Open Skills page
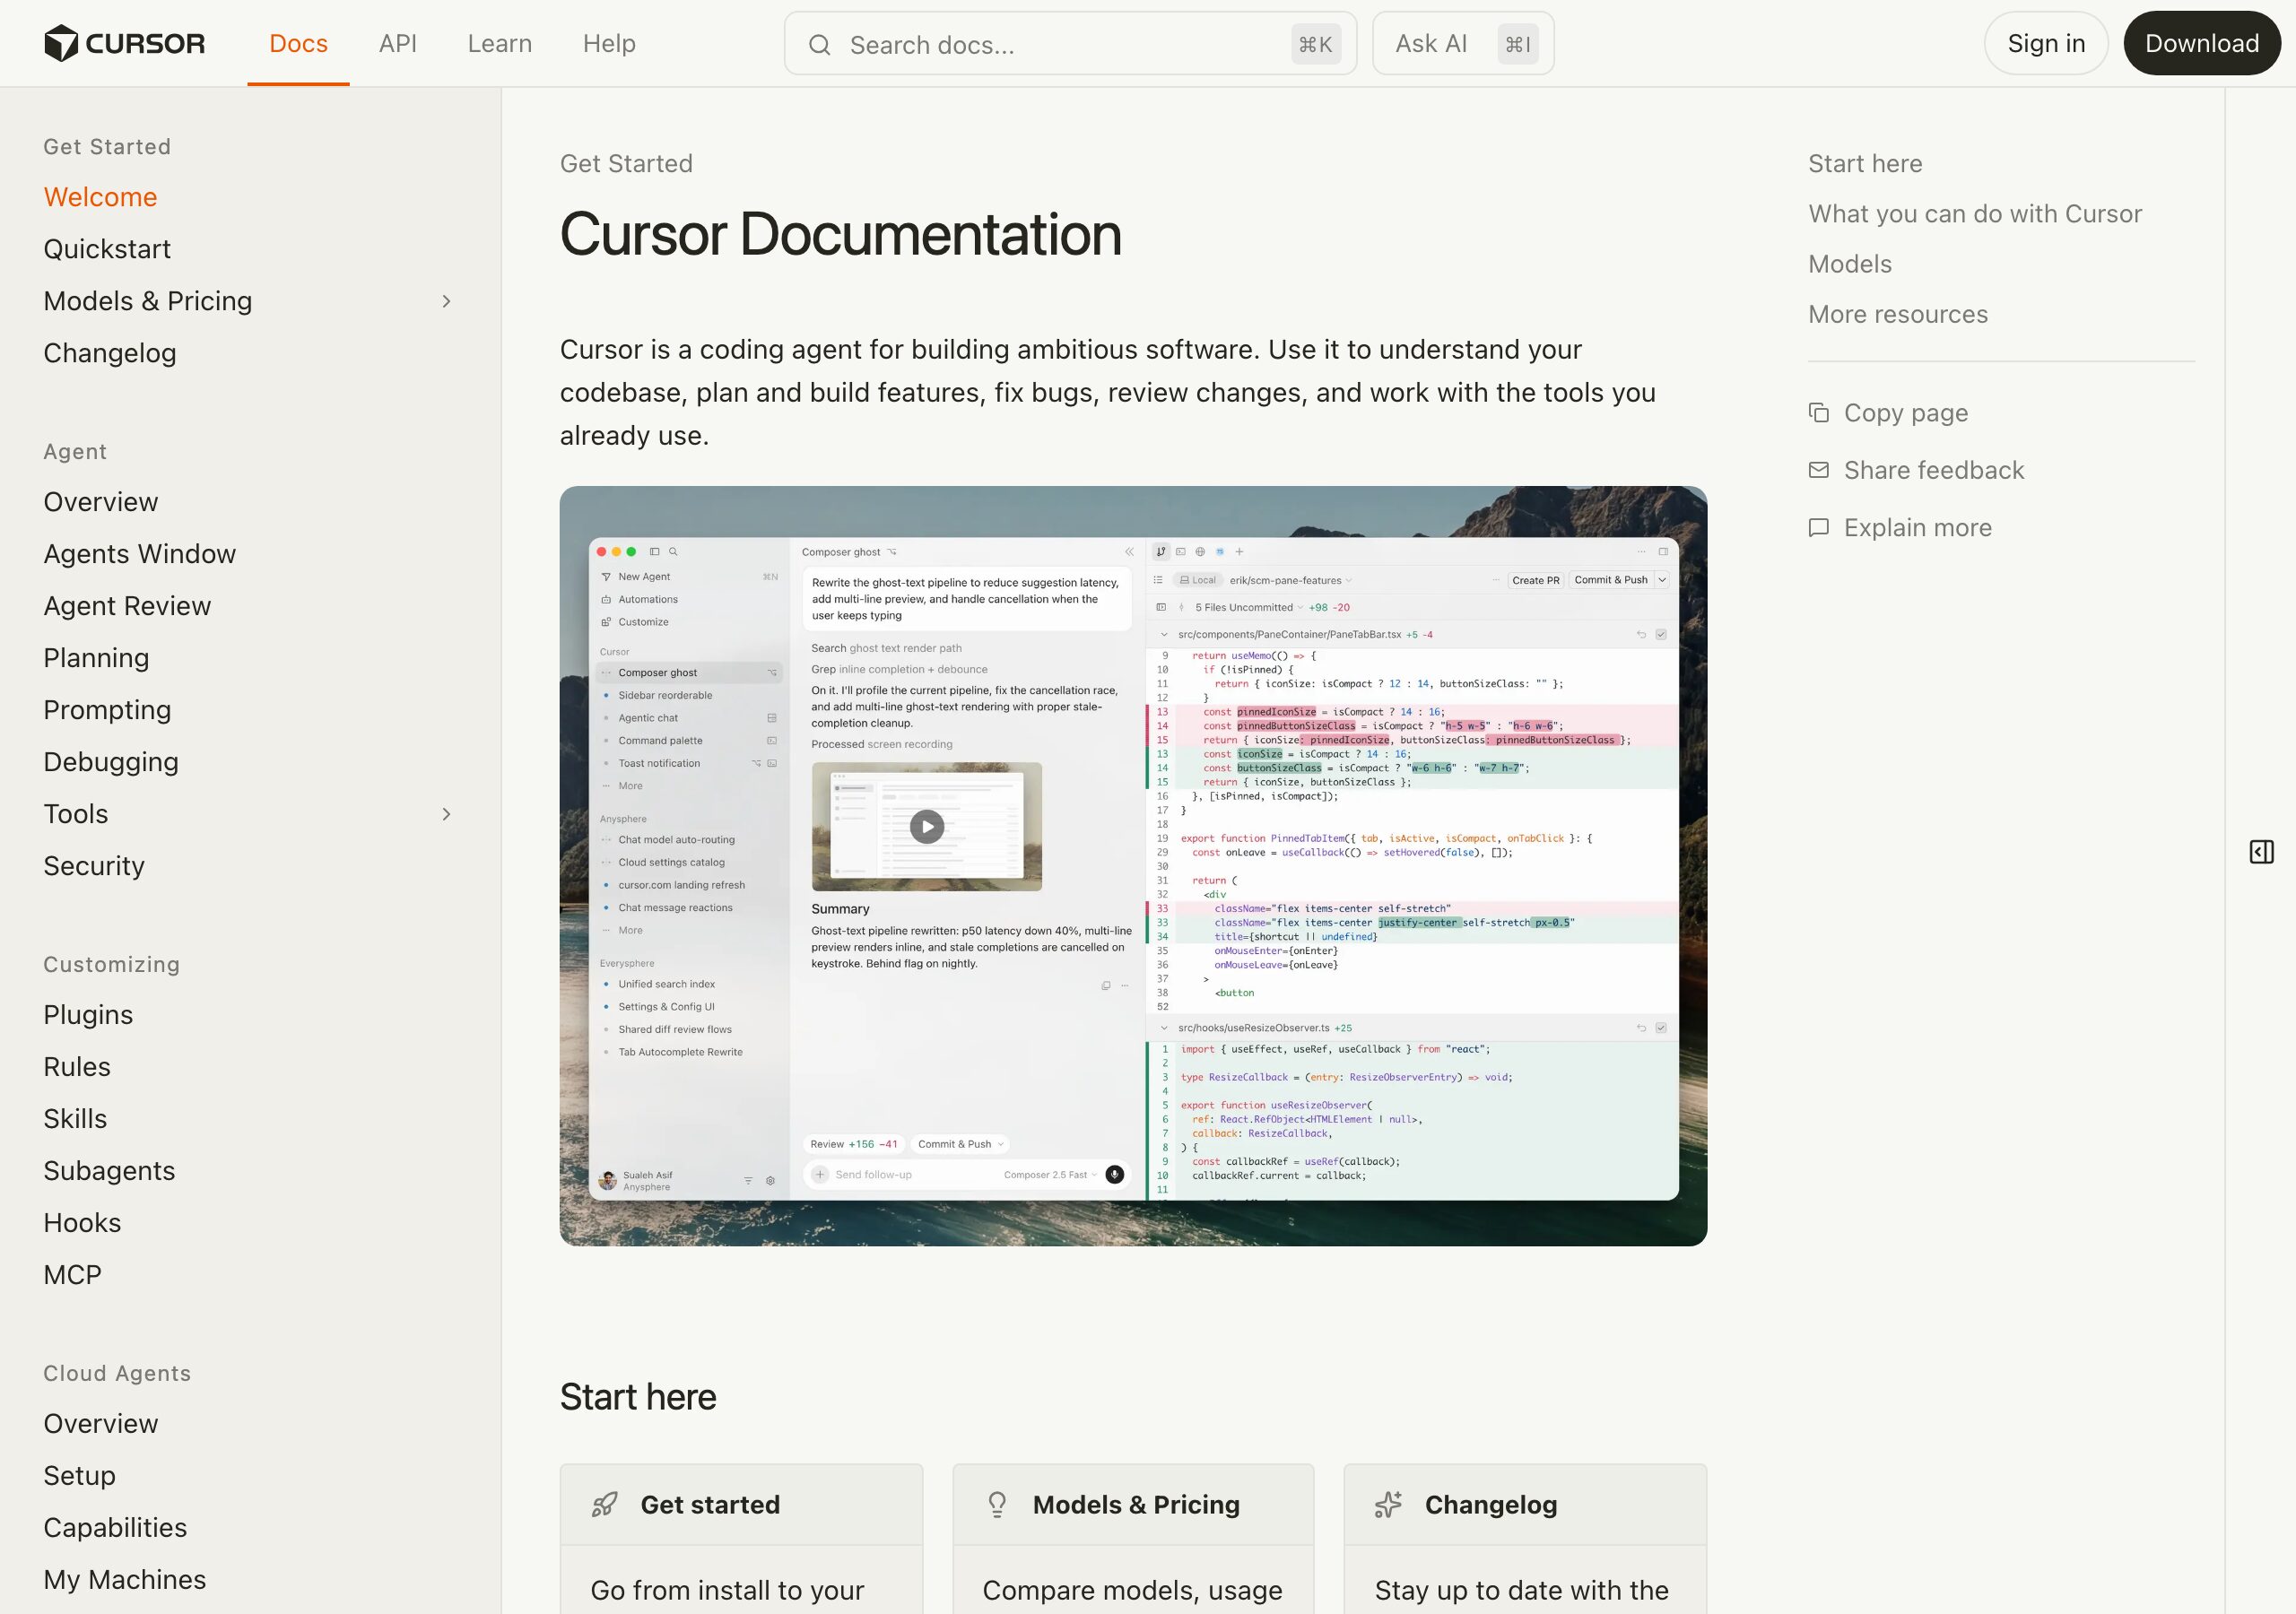 [x=75, y=1120]
